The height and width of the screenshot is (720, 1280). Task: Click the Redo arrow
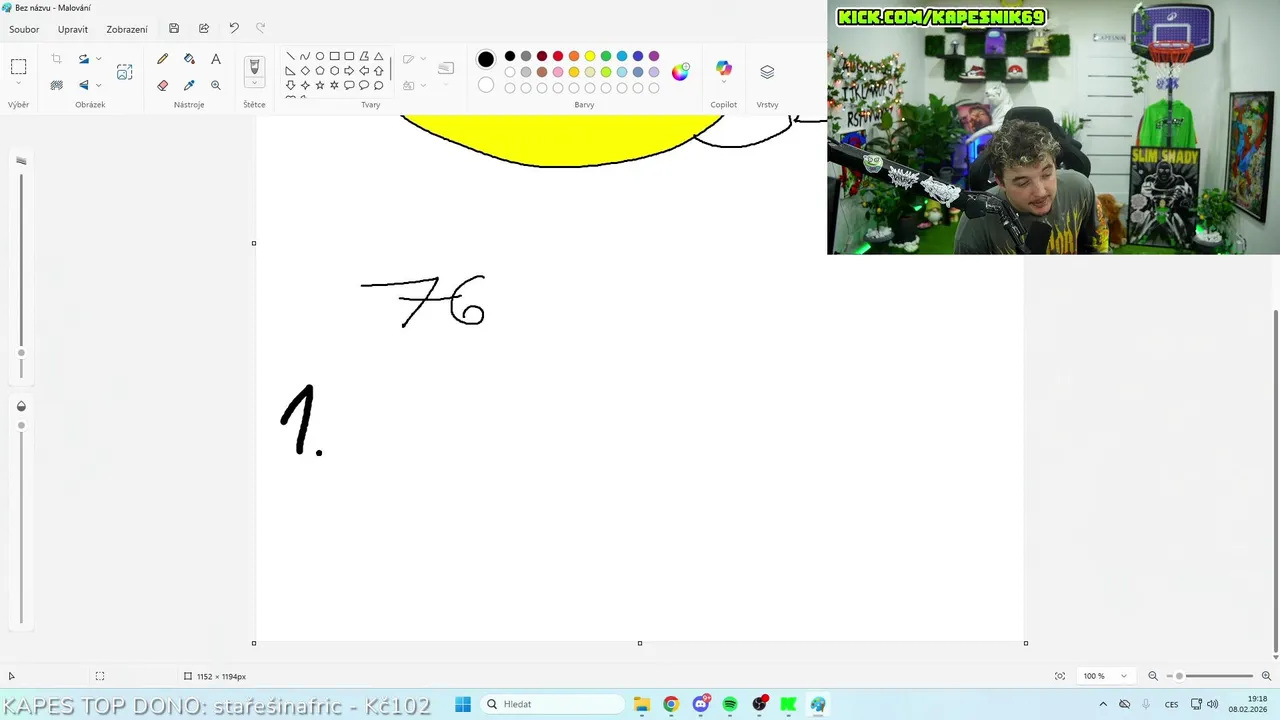tap(261, 28)
